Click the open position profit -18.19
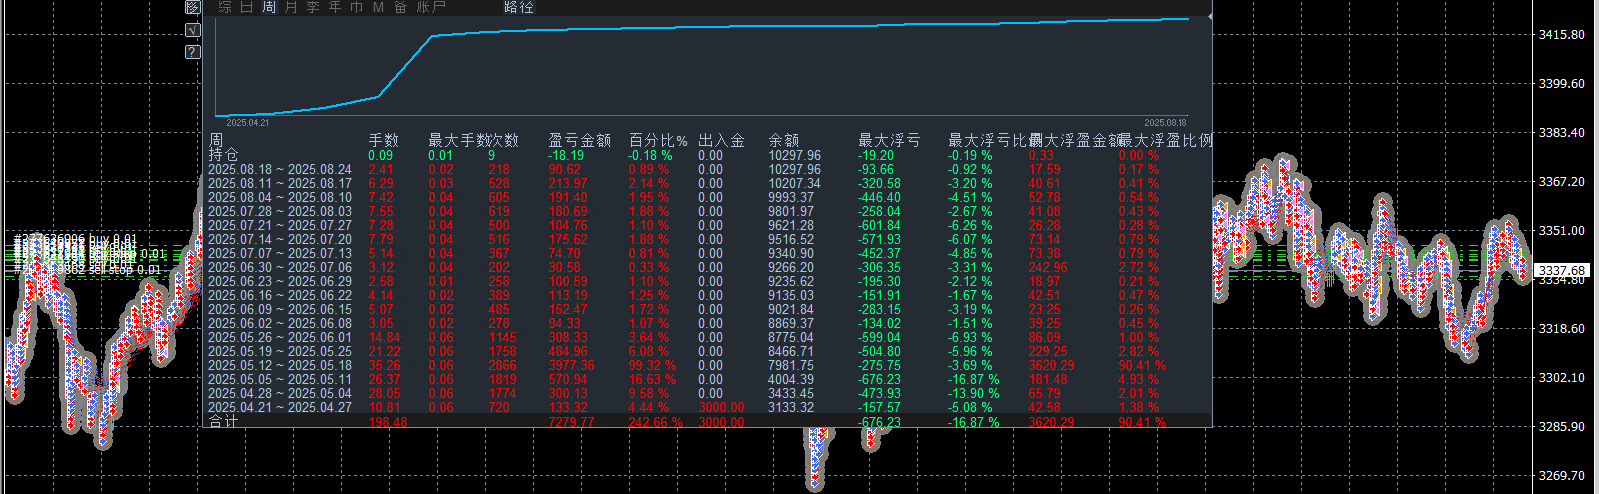The height and width of the screenshot is (494, 1599). coord(566,155)
